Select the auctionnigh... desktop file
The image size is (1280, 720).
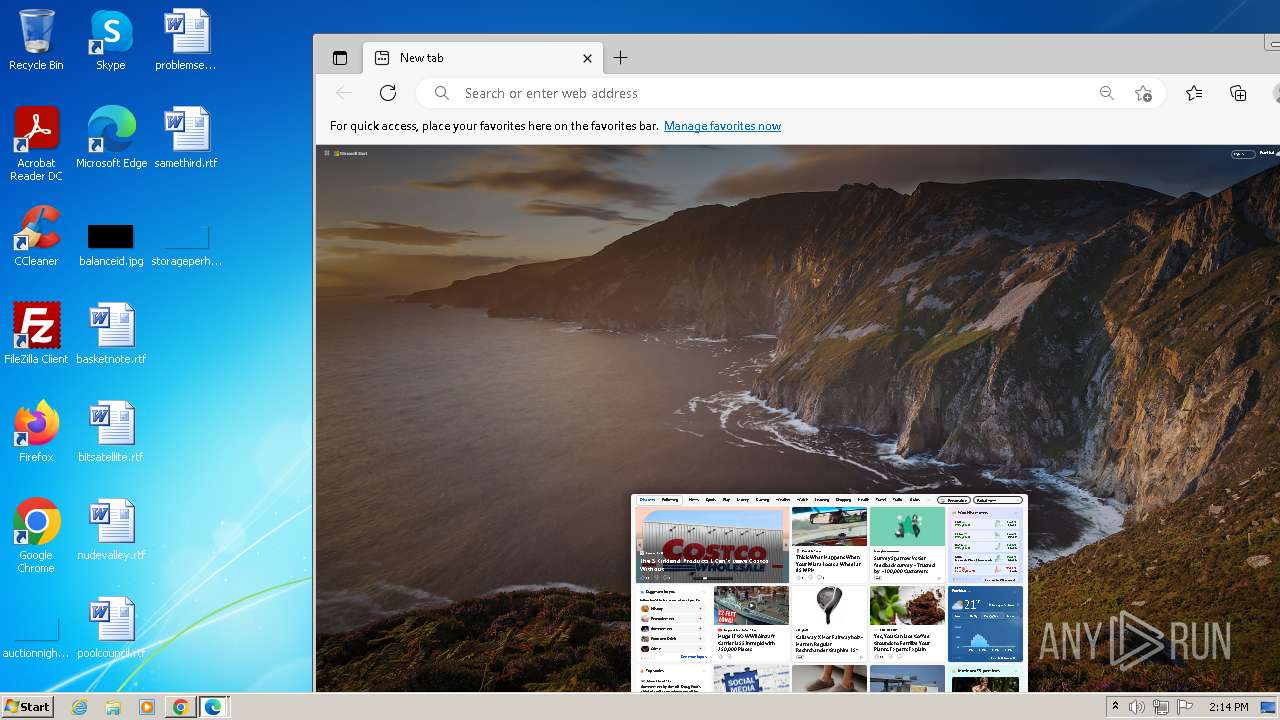(36, 640)
